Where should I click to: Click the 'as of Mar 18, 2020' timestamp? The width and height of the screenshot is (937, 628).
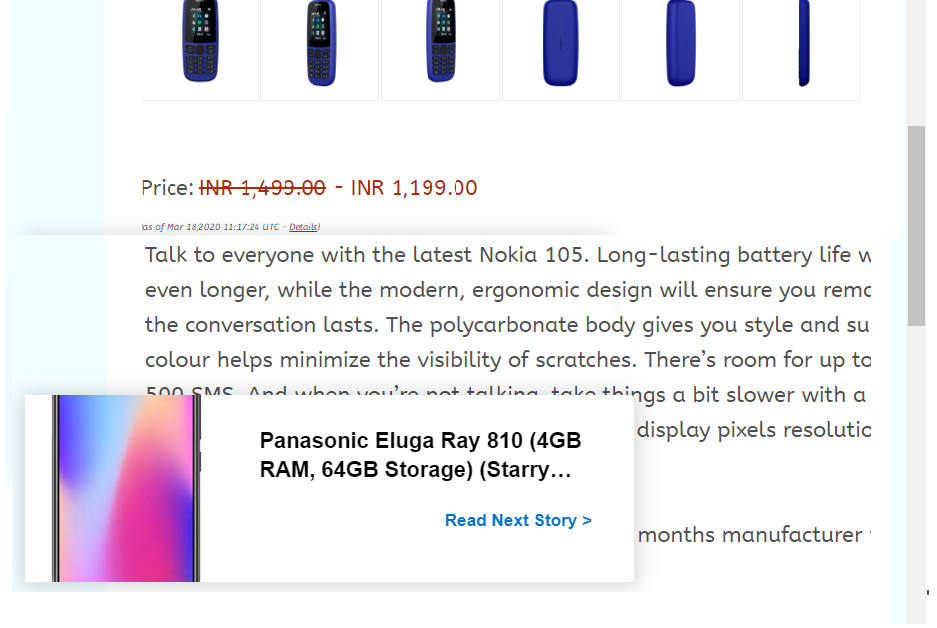[210, 227]
